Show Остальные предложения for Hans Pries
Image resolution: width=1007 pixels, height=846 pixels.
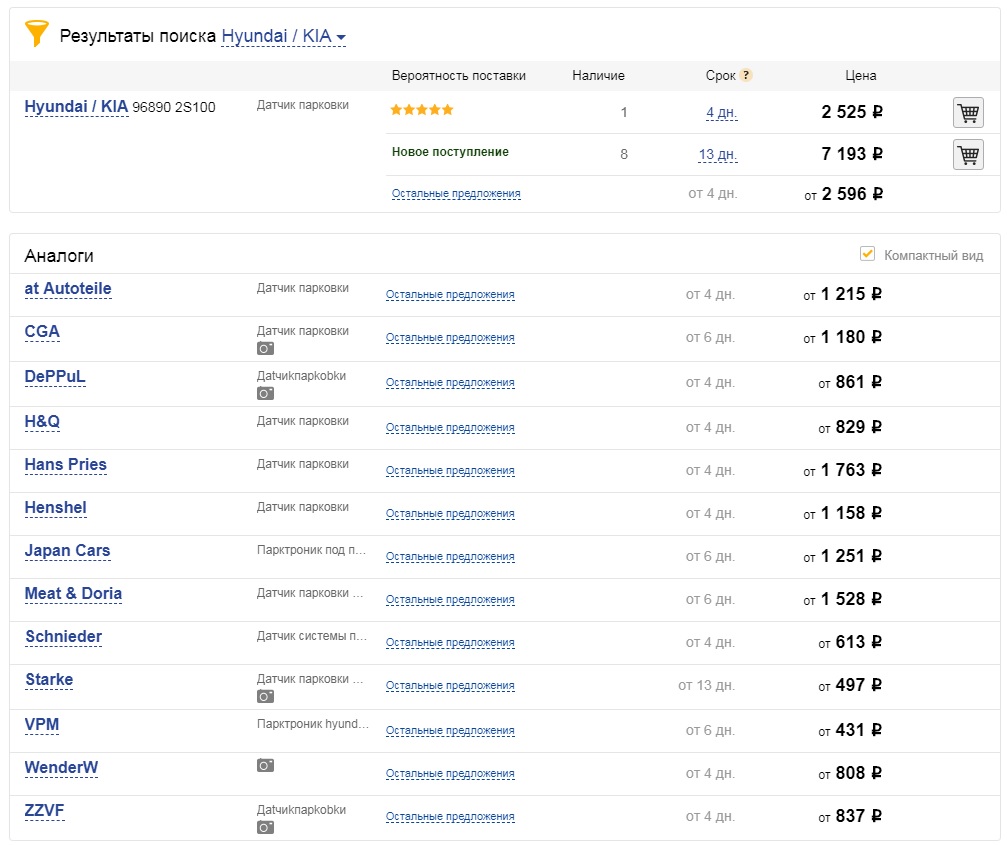click(450, 470)
